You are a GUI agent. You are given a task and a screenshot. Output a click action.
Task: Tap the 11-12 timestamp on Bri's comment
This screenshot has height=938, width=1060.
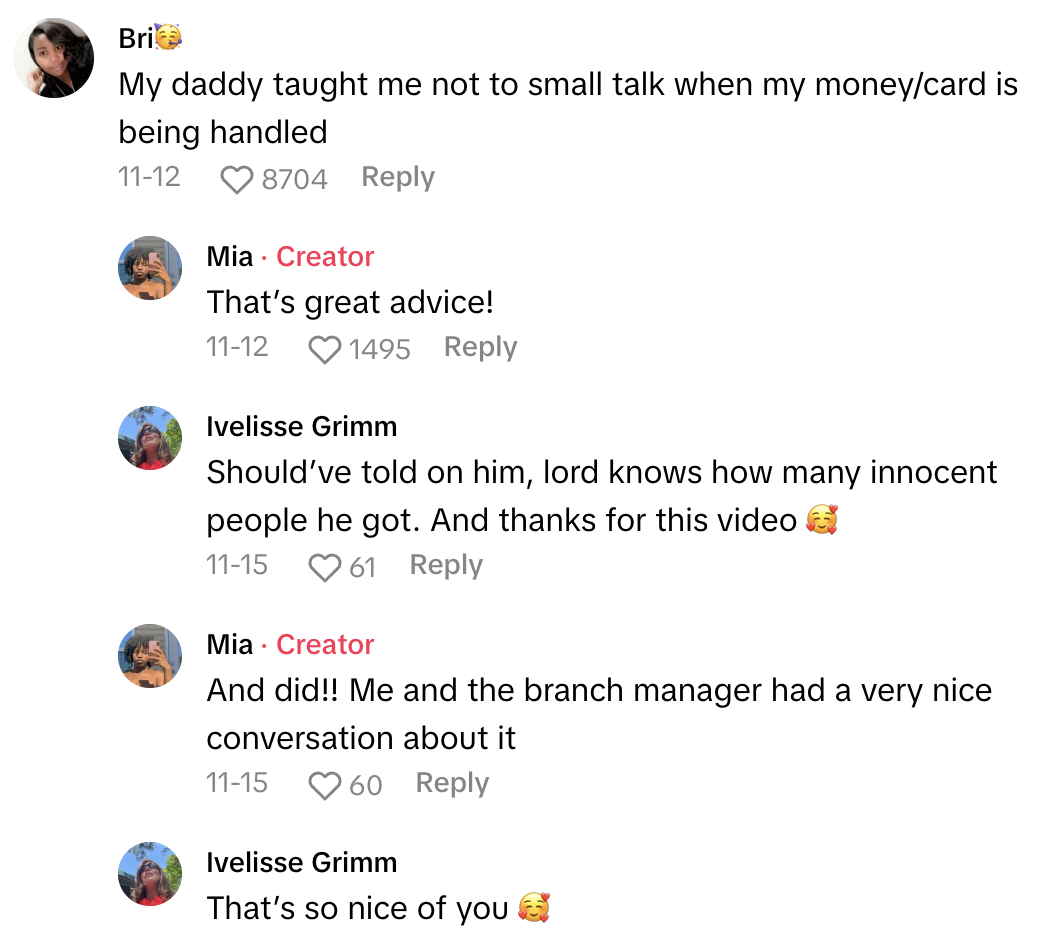click(x=149, y=177)
